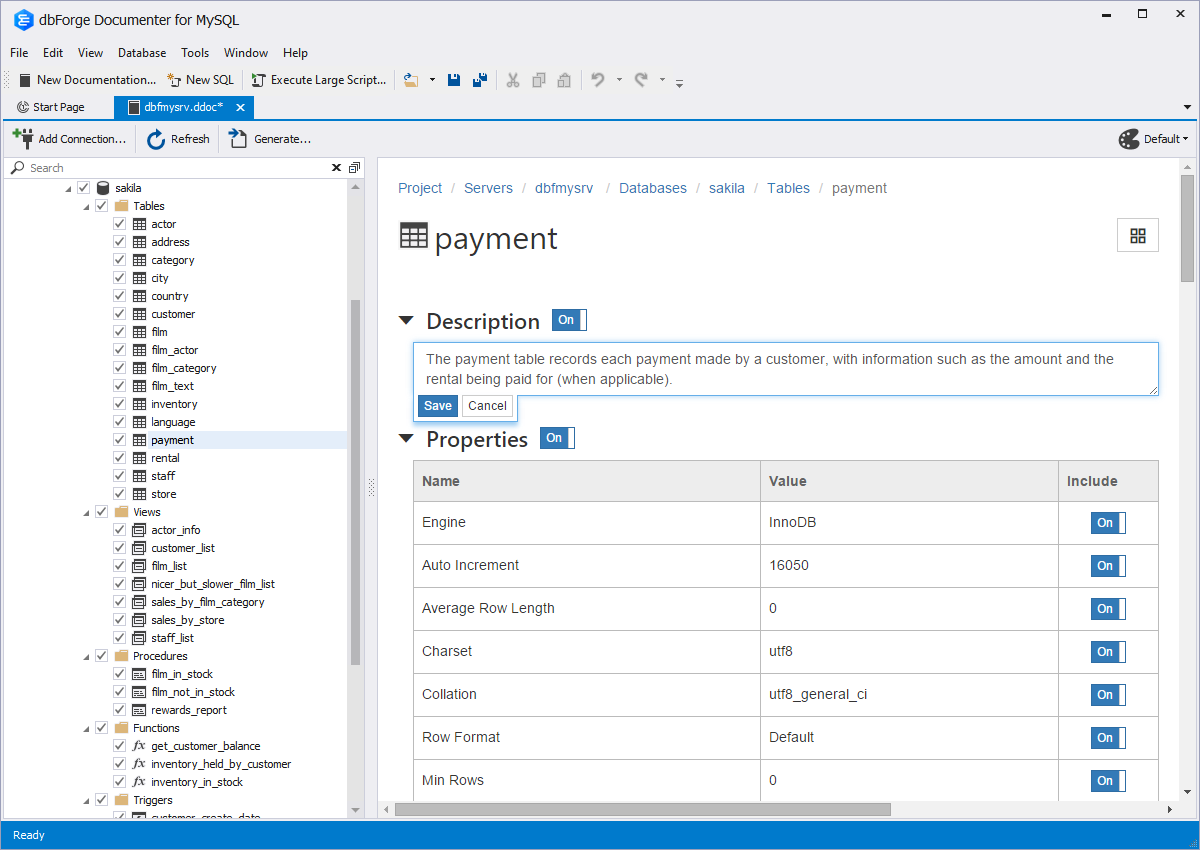Toggle Include switch for Collation row

point(1108,695)
